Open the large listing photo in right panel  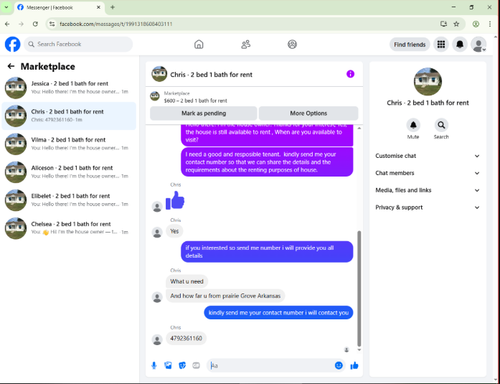pyautogui.click(x=428, y=82)
